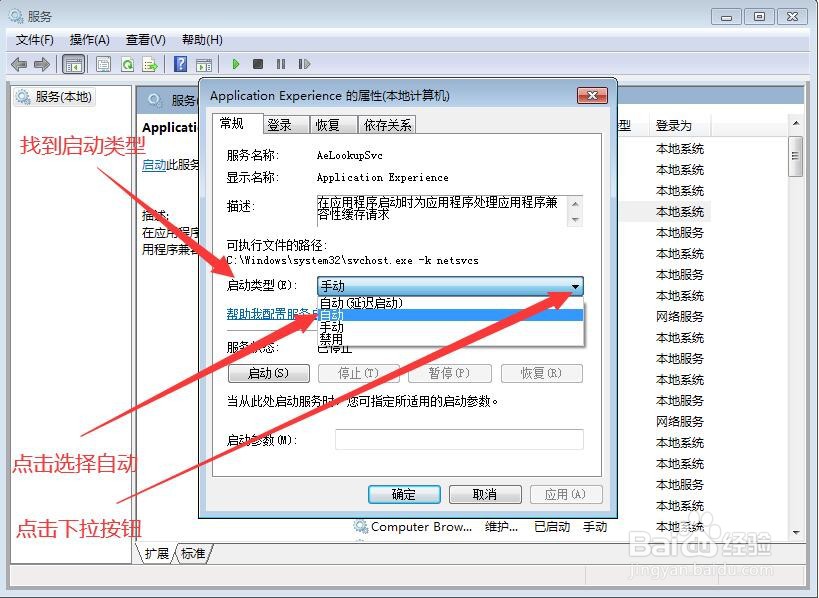
Task: Refresh the services list icon
Action: point(127,64)
